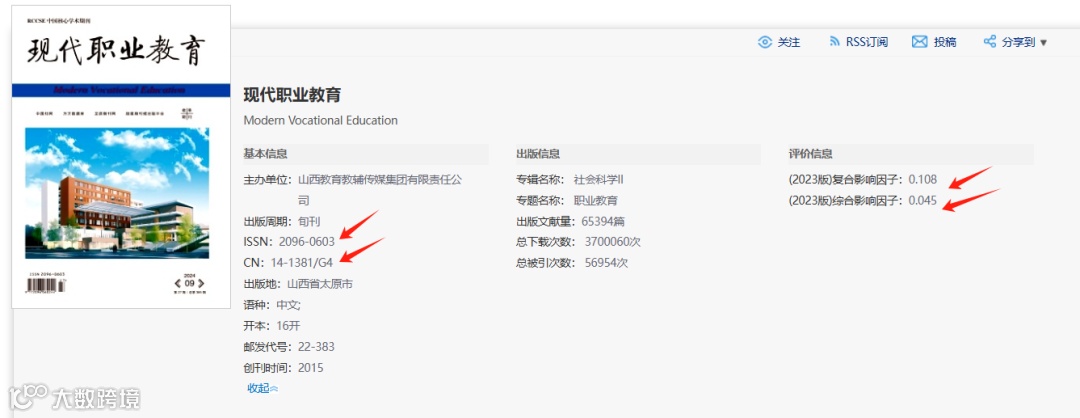The width and height of the screenshot is (1080, 418).
Task: Click total downloads 3700060次
Action: pos(613,242)
